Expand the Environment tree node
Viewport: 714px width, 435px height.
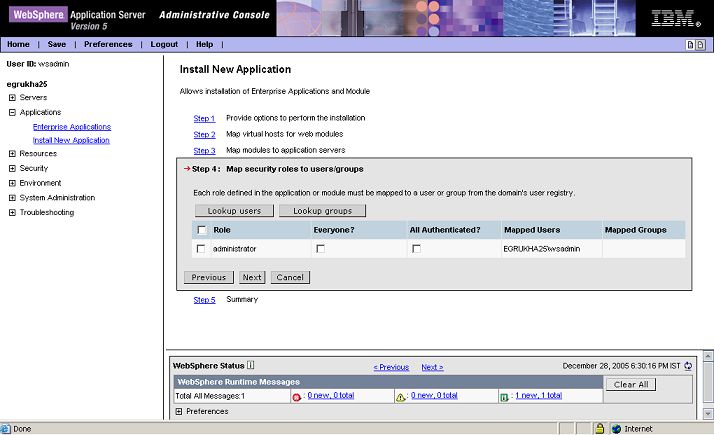point(12,183)
